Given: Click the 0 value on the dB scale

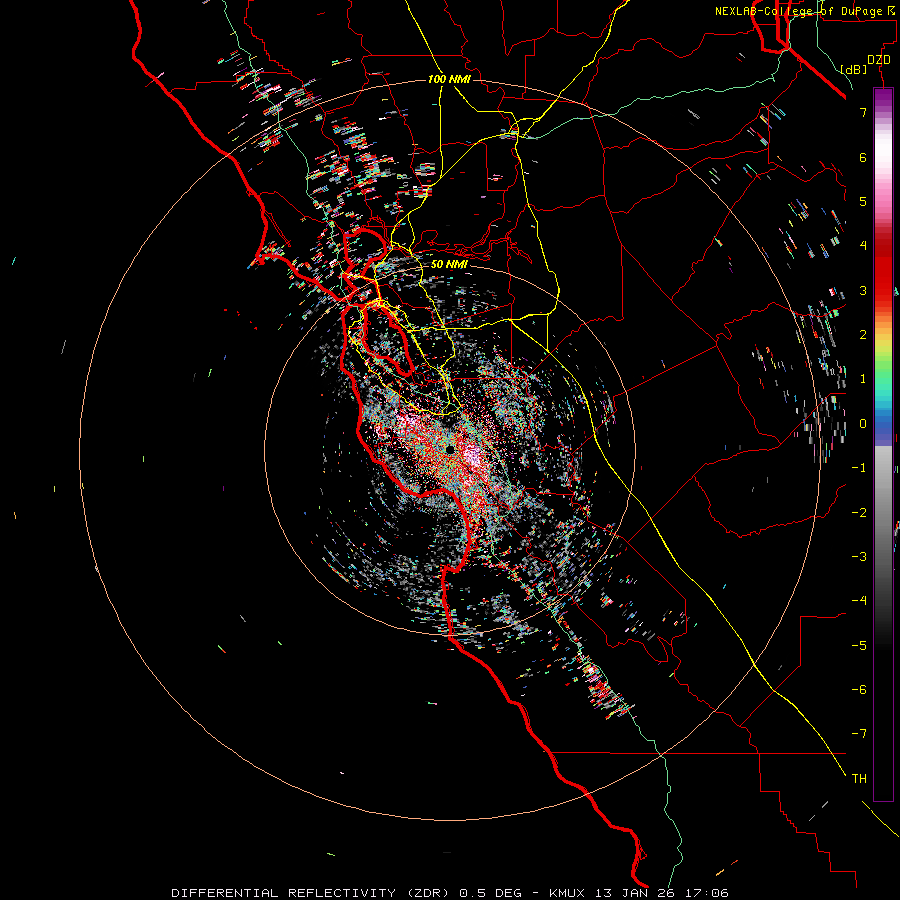Looking at the screenshot, I should [863, 424].
